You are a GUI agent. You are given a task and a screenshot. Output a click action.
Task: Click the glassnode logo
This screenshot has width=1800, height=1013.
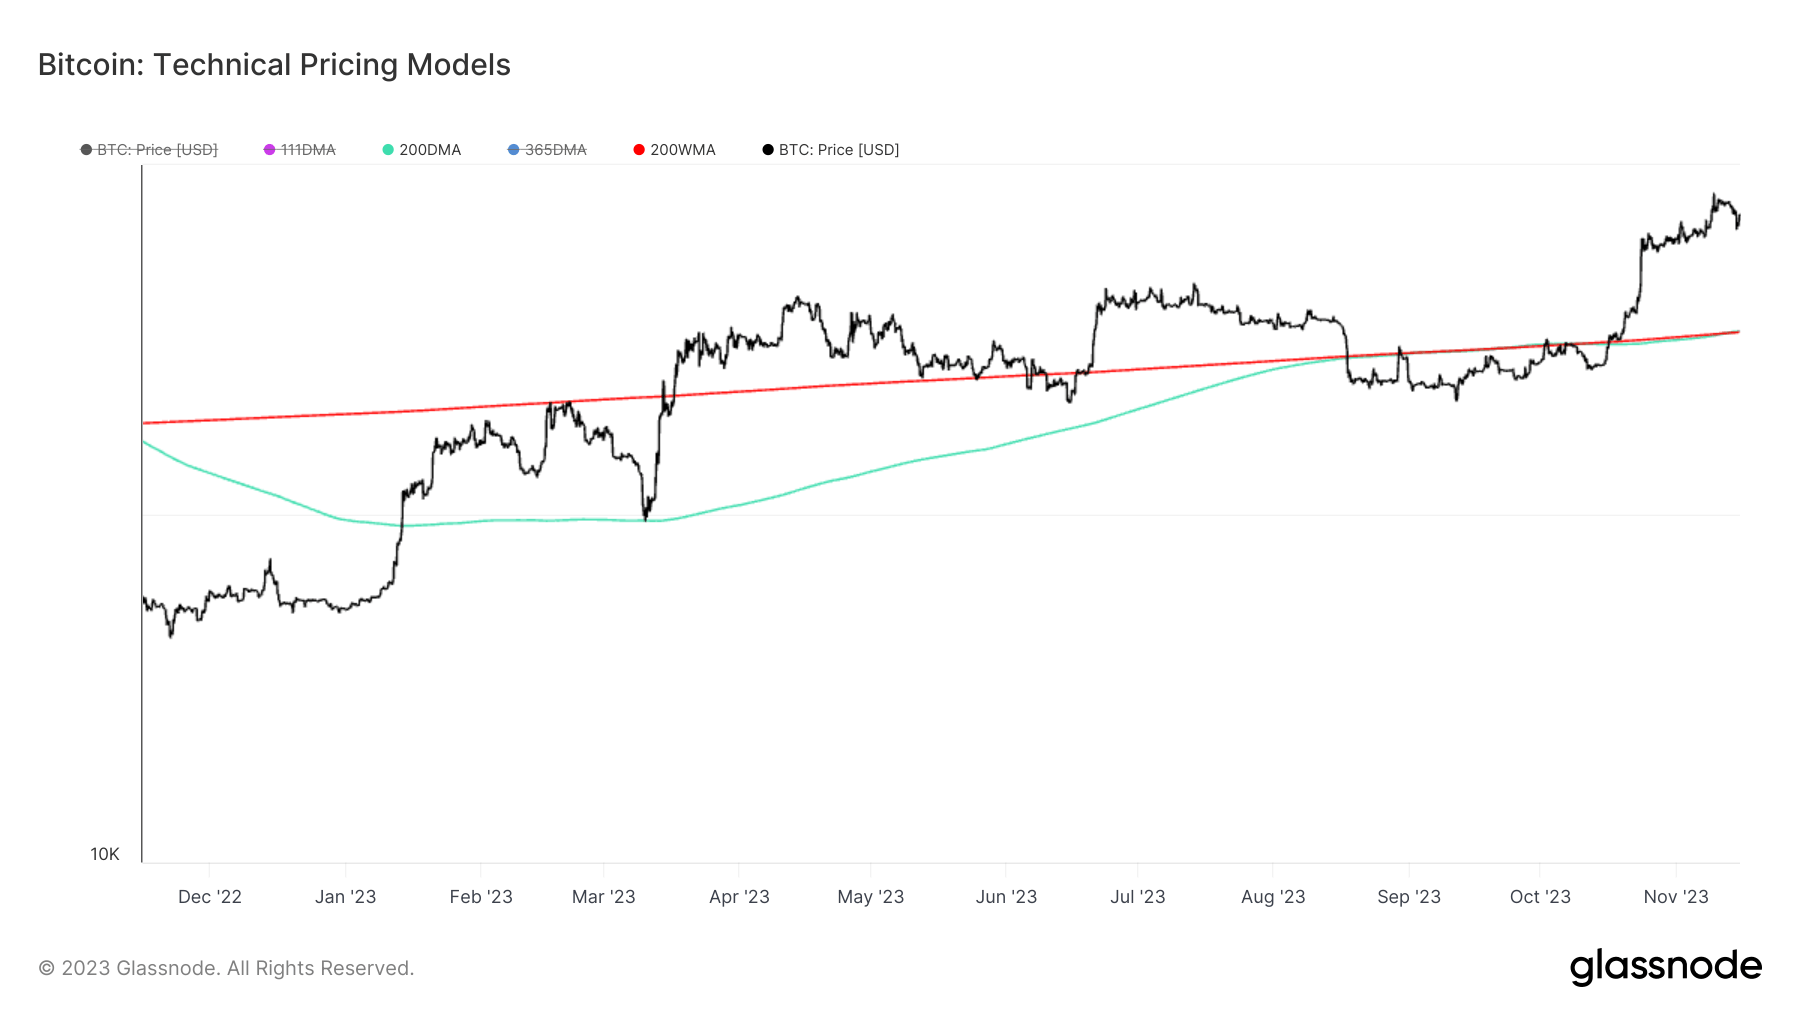[1665, 967]
